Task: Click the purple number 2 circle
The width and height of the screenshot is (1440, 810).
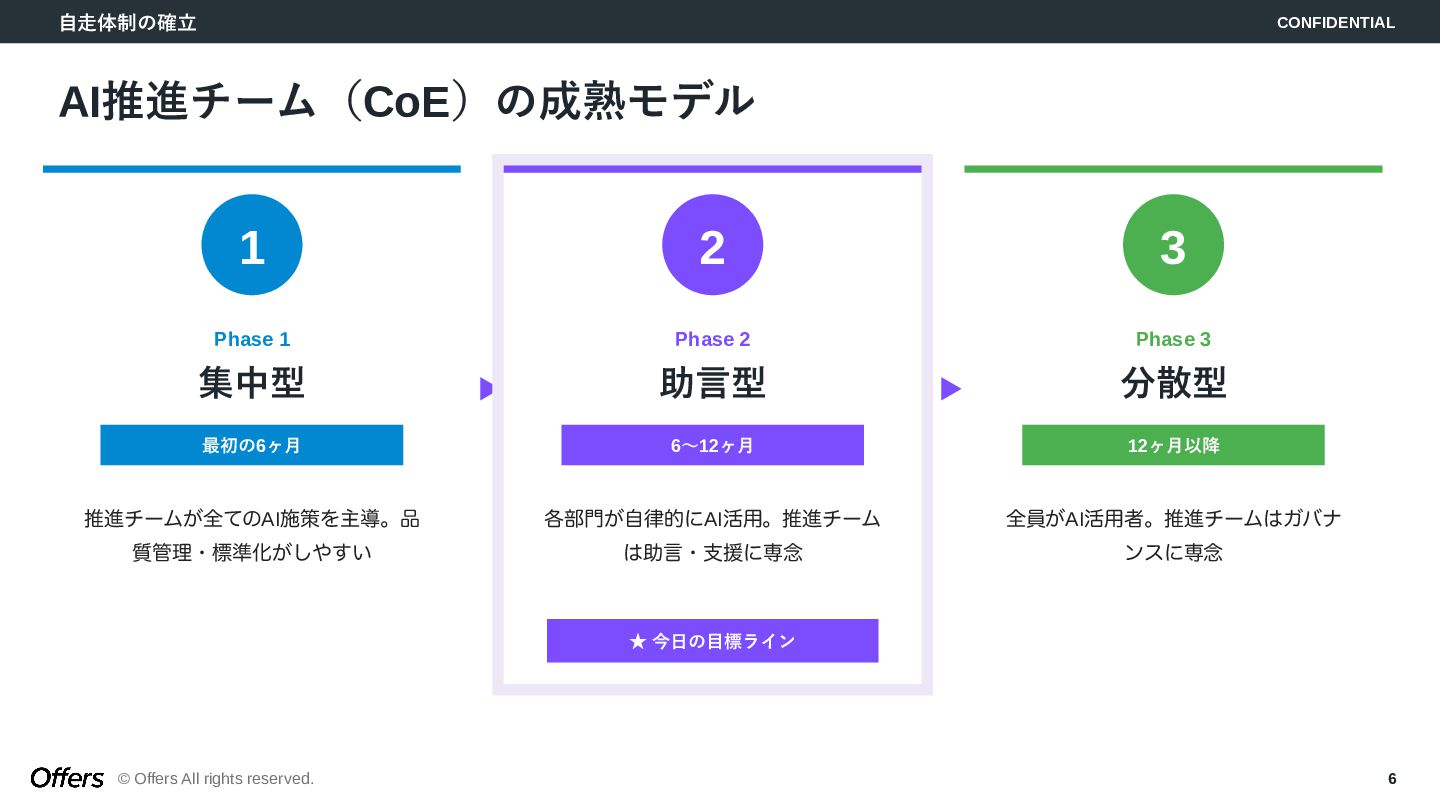Action: click(712, 245)
